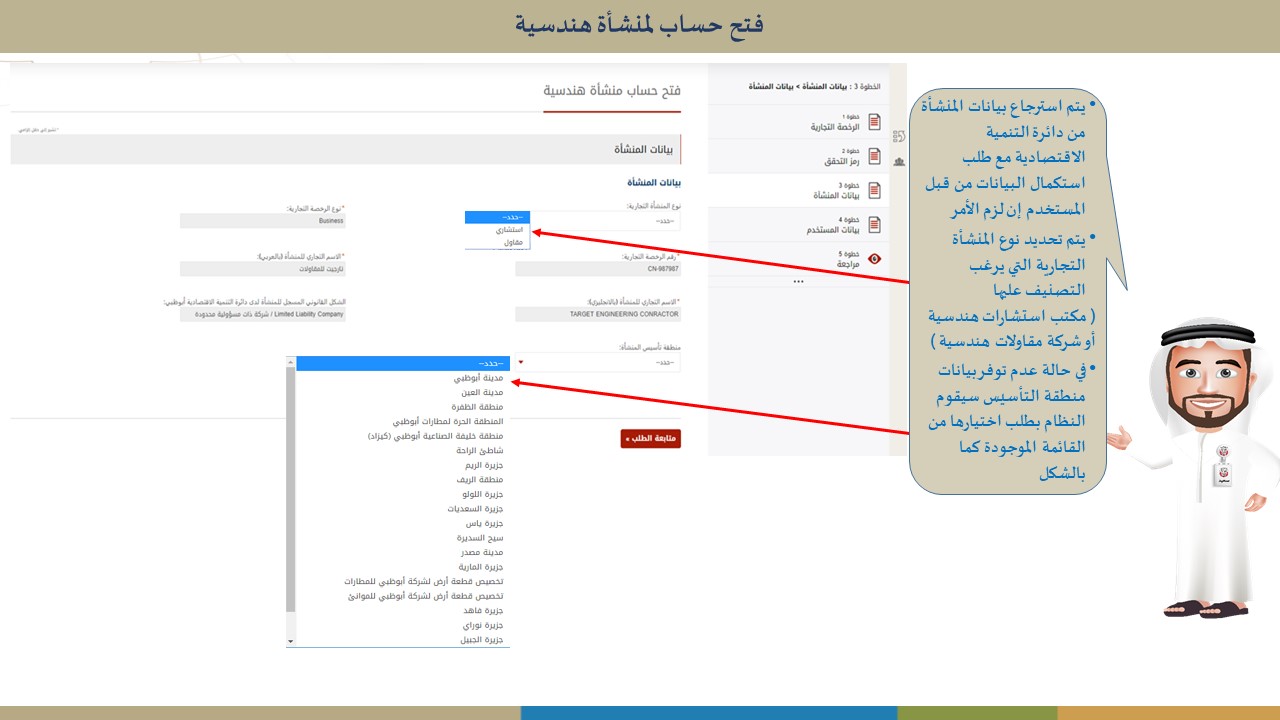
Task: Click the document icon for step 1 الرخصة التجارية
Action: (874, 122)
